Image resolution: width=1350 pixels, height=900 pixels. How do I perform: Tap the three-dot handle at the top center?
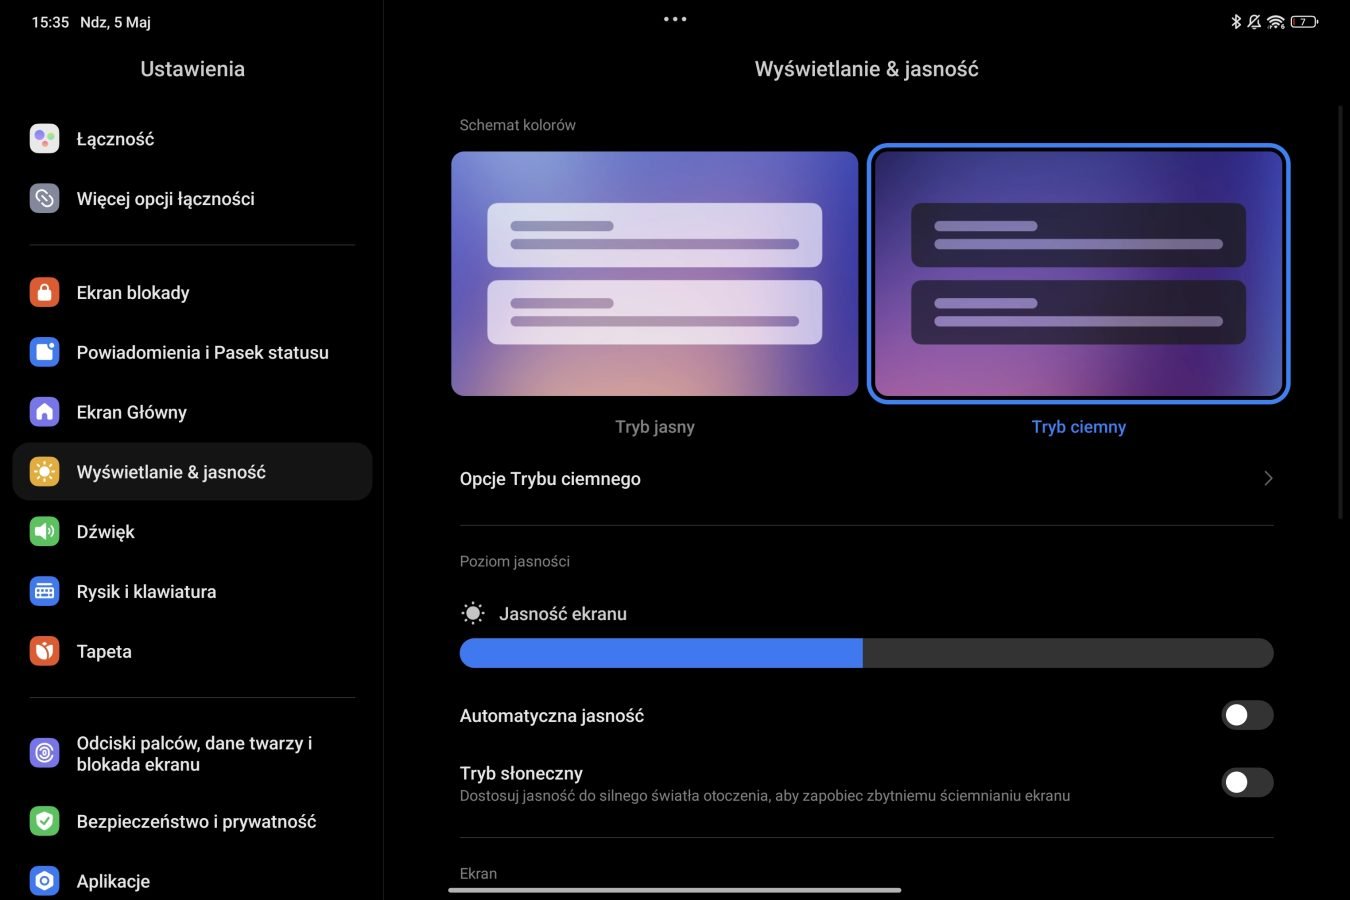(x=675, y=19)
